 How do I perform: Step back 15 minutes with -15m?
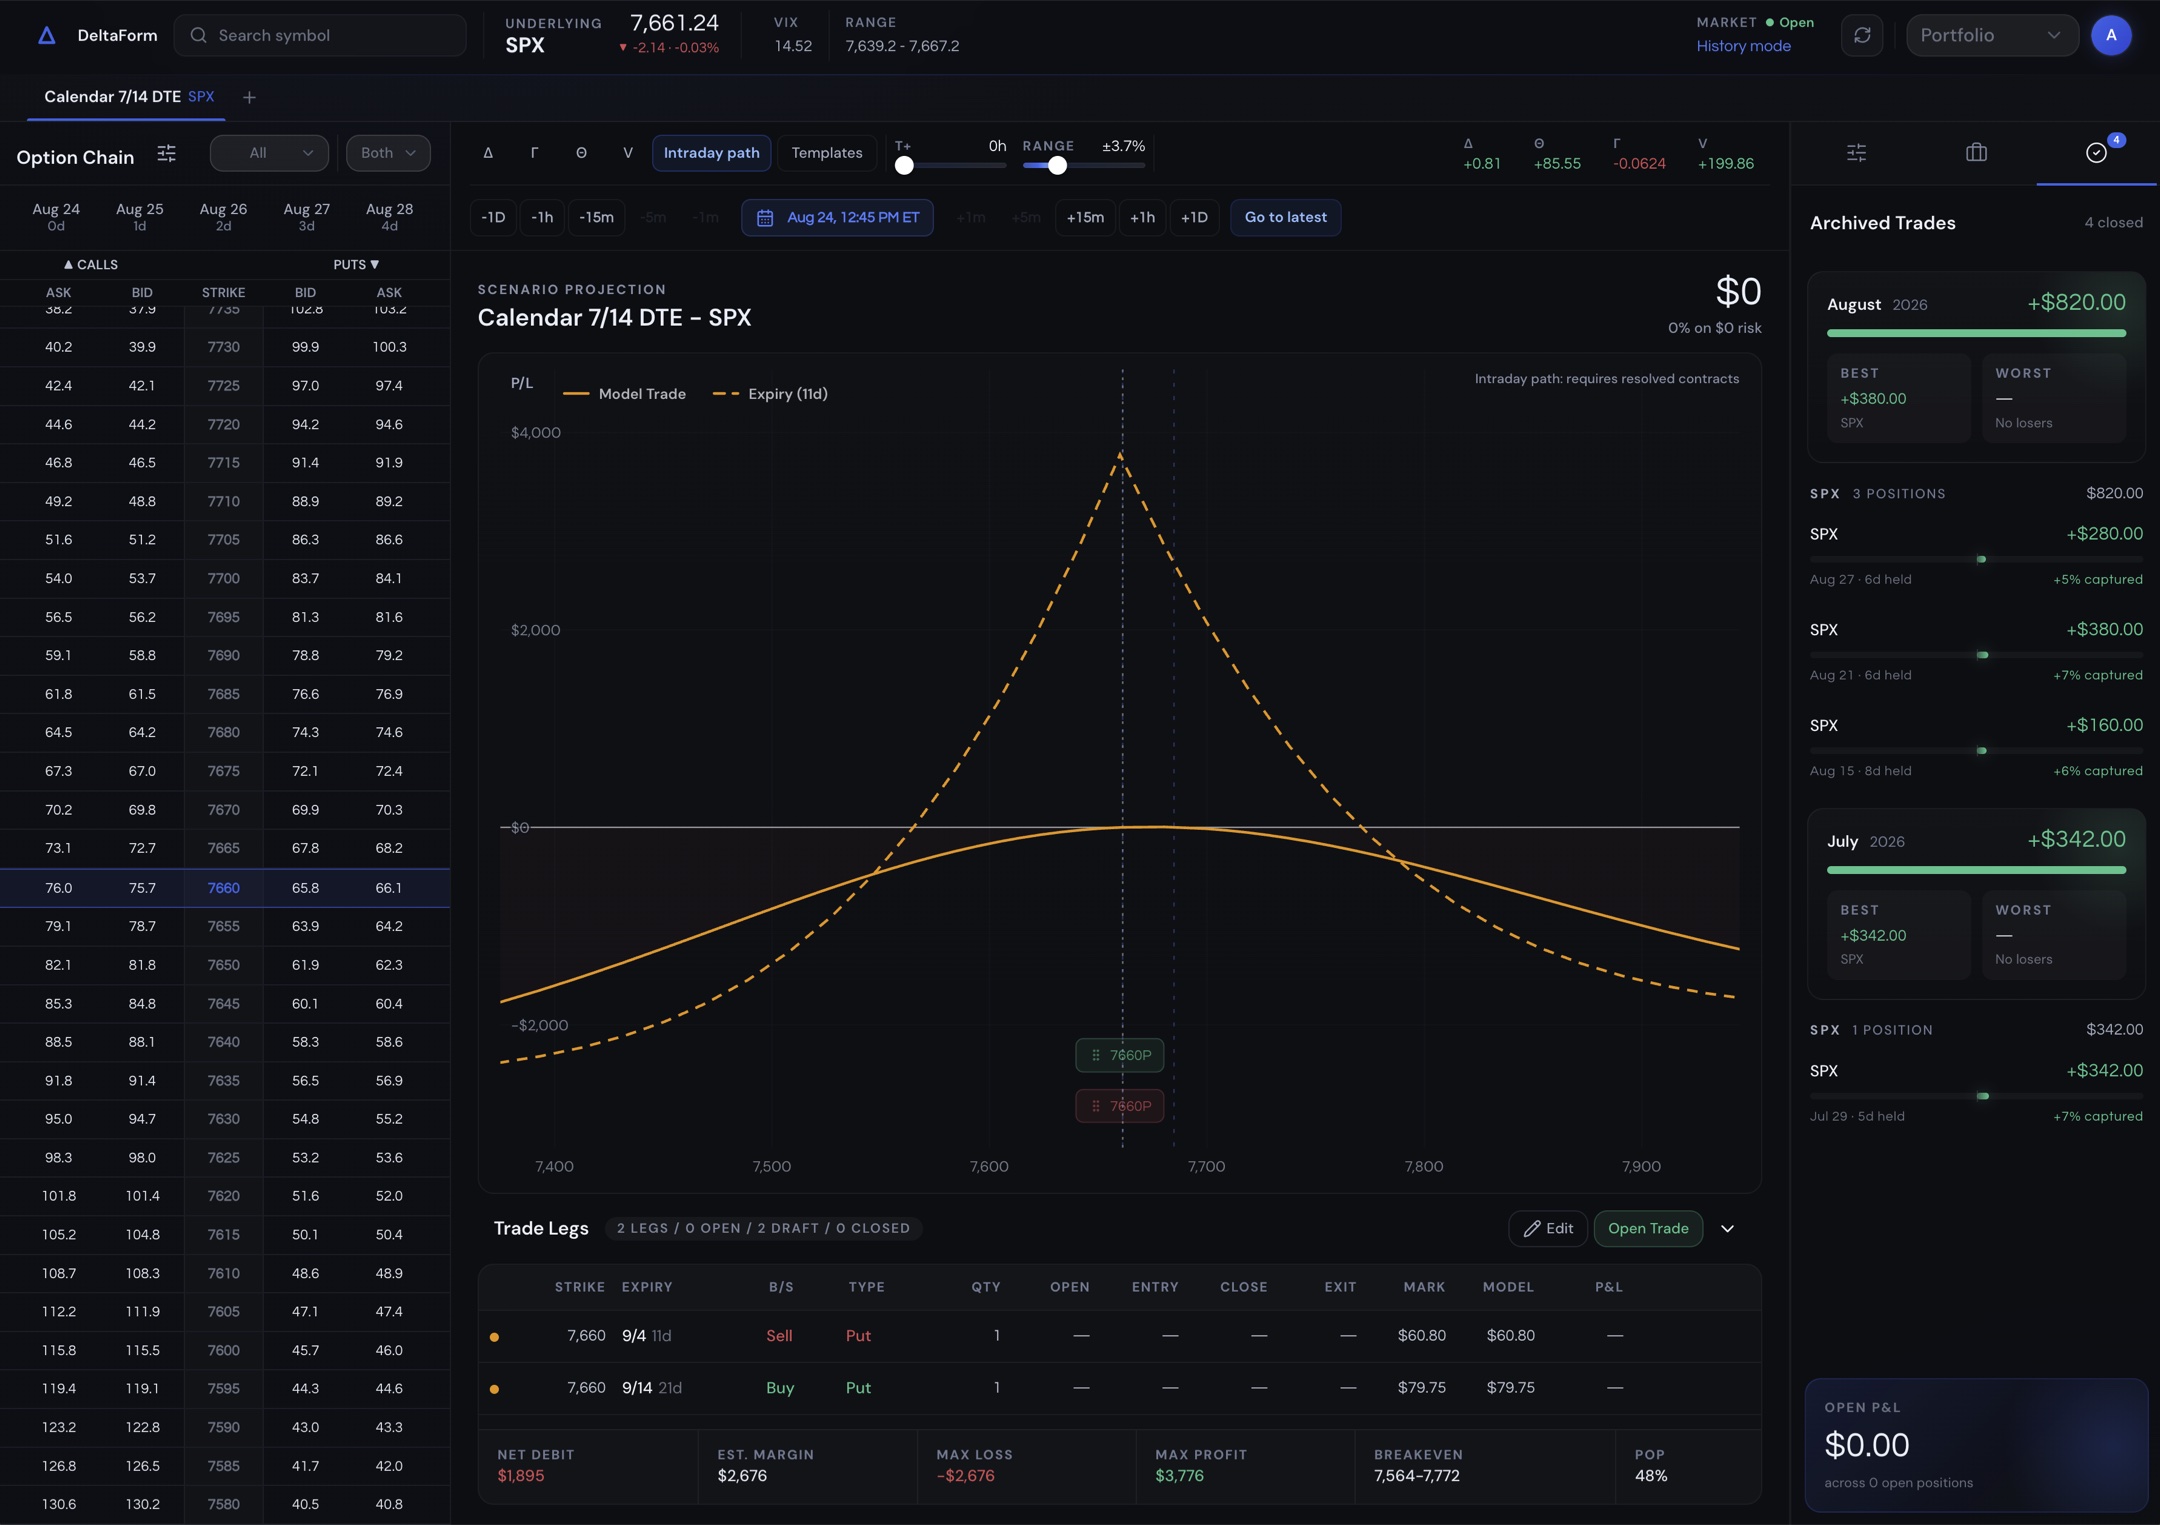[597, 218]
